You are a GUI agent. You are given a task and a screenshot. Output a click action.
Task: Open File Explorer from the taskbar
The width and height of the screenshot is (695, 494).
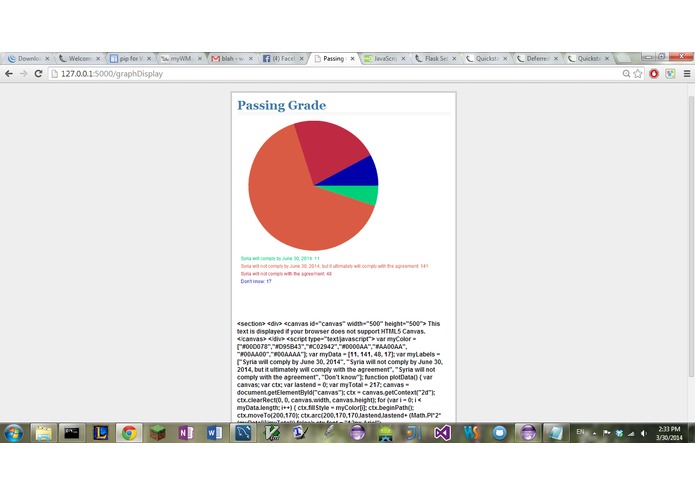point(43,433)
